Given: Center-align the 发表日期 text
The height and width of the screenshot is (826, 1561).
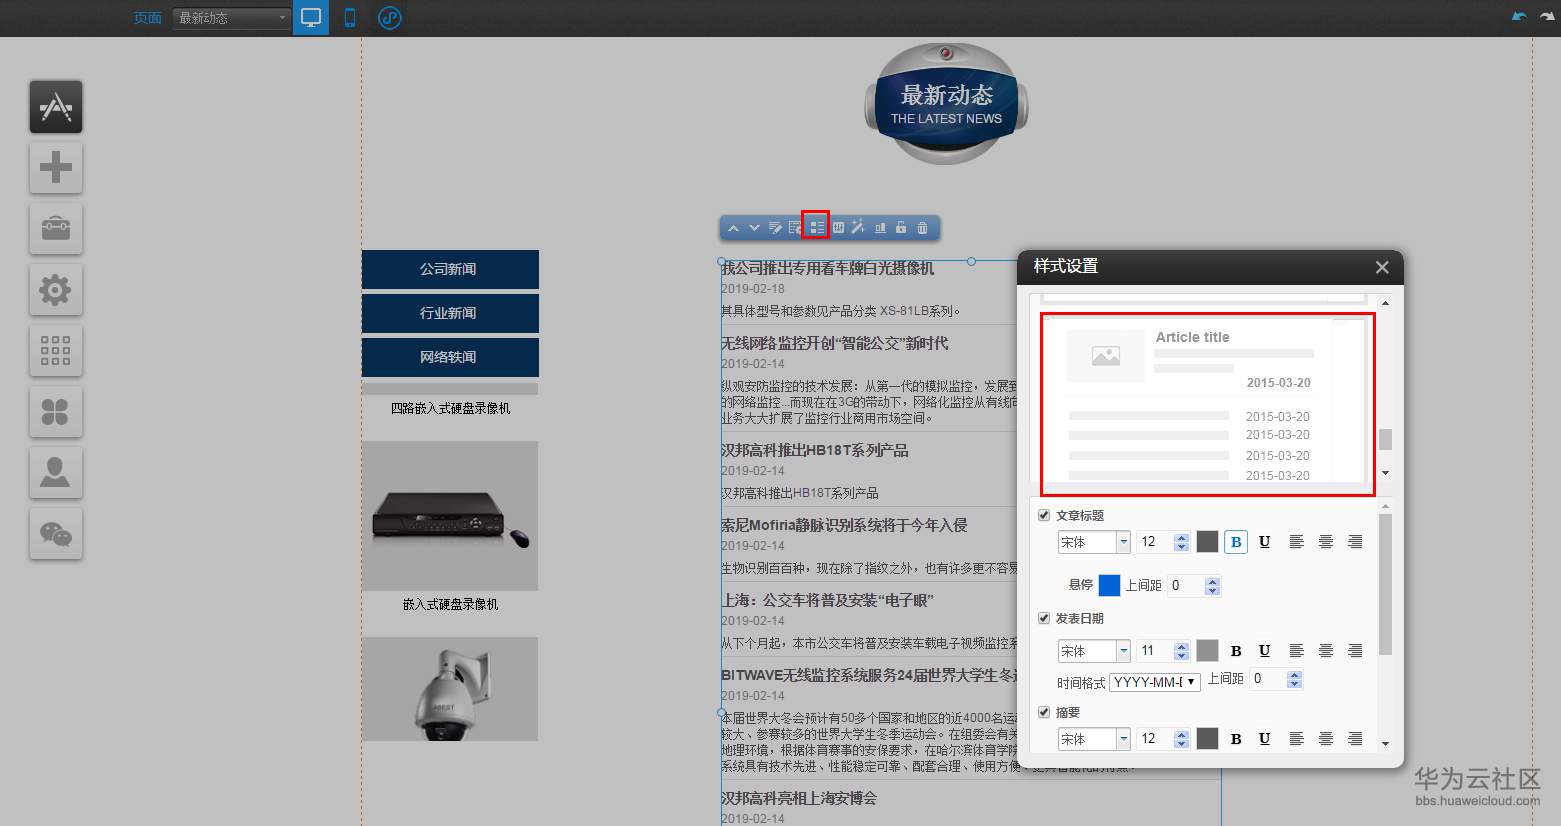Looking at the screenshot, I should [1326, 651].
